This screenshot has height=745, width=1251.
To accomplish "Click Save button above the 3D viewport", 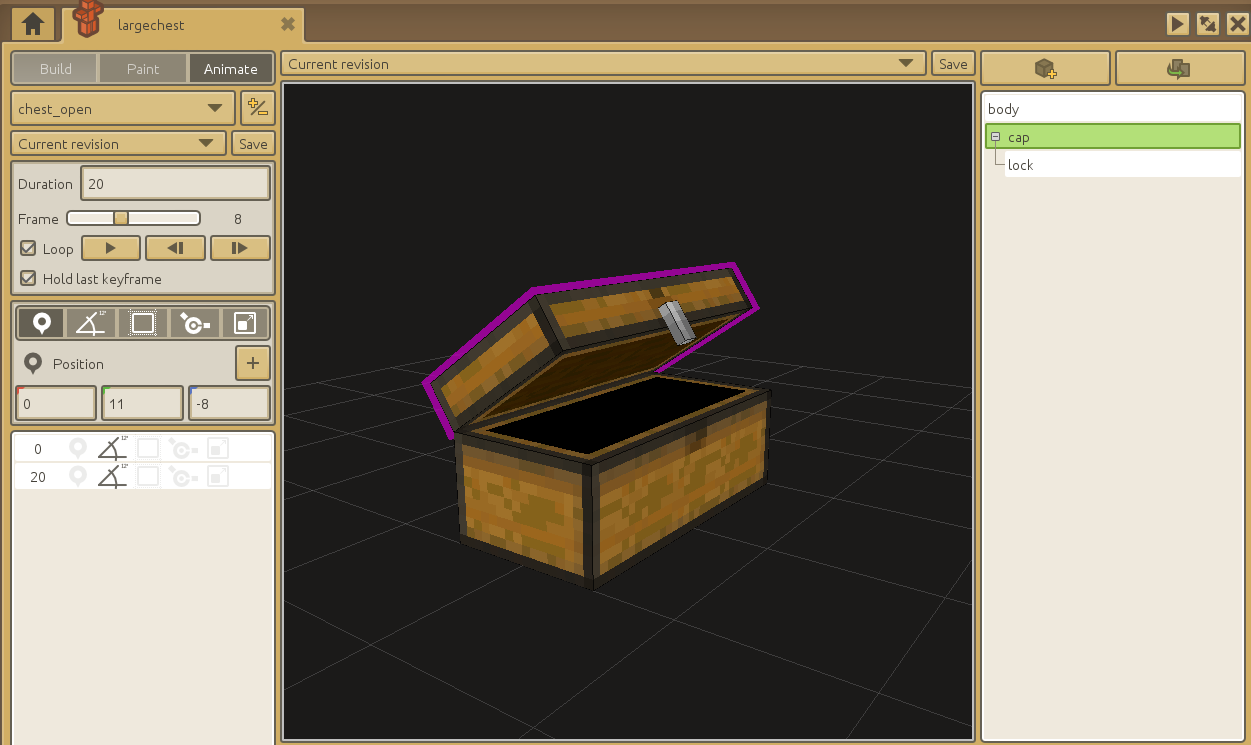I will coord(953,64).
